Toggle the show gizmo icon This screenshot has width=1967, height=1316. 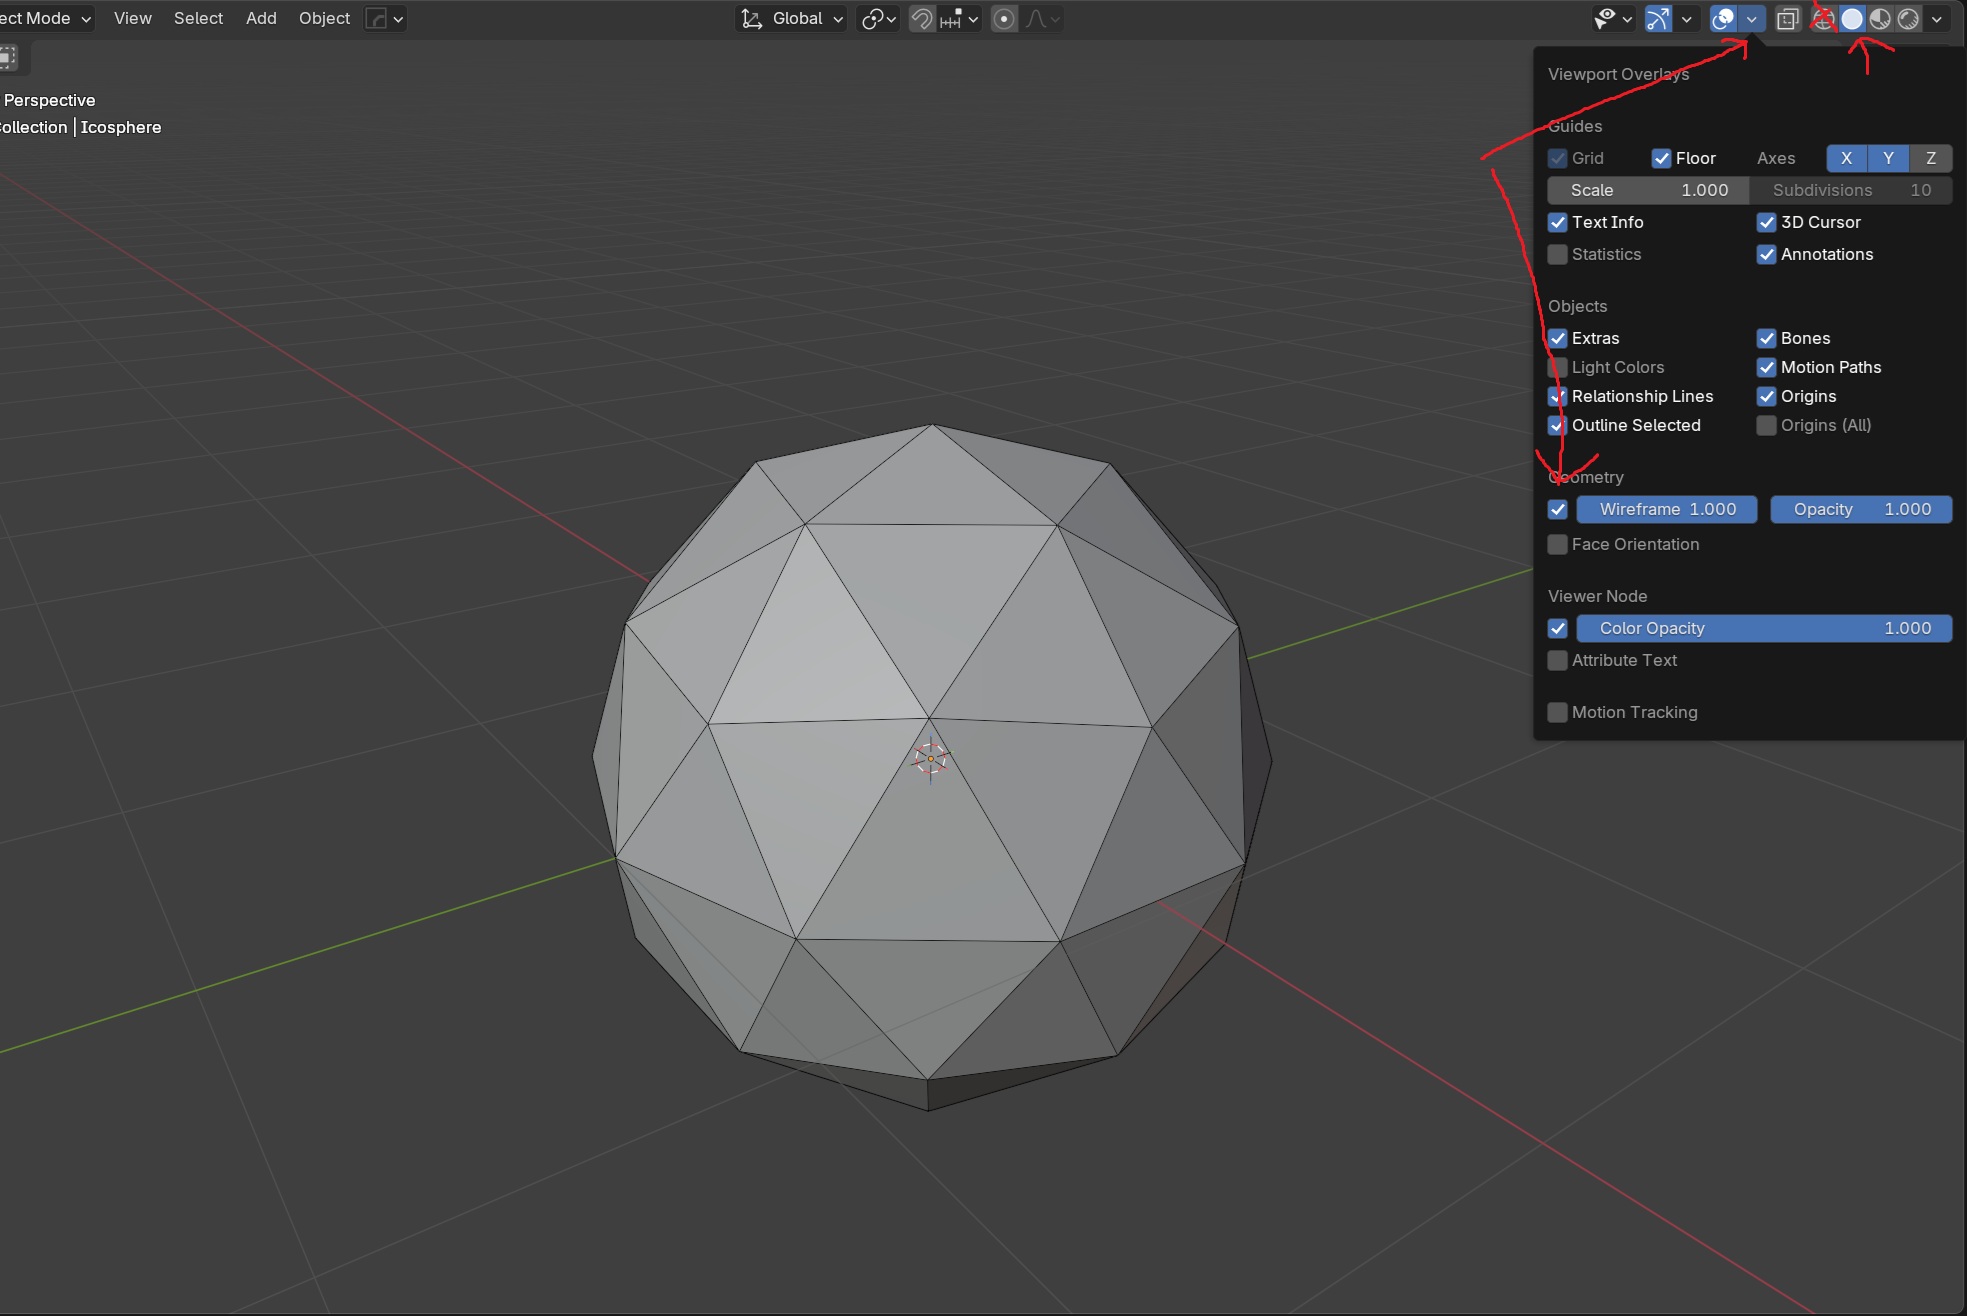click(1658, 19)
